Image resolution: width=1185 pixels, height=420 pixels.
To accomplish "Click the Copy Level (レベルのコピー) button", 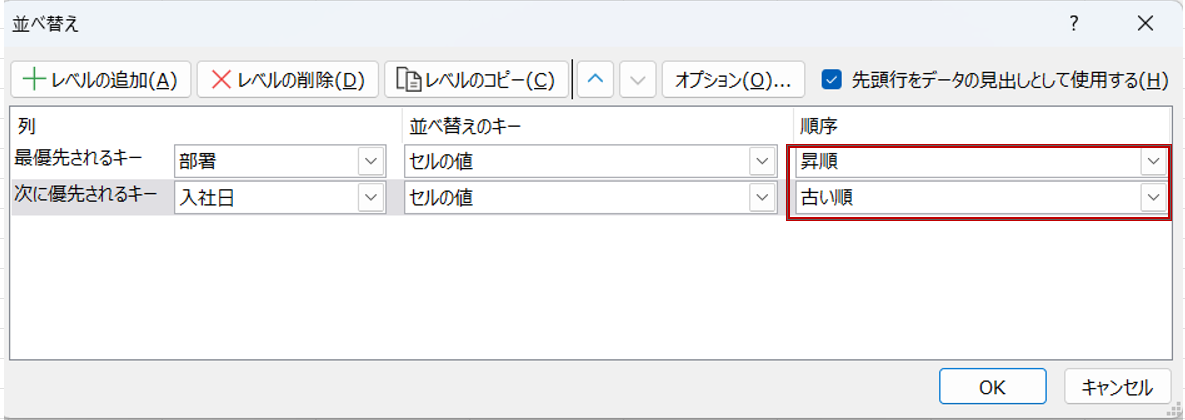I will 475,80.
